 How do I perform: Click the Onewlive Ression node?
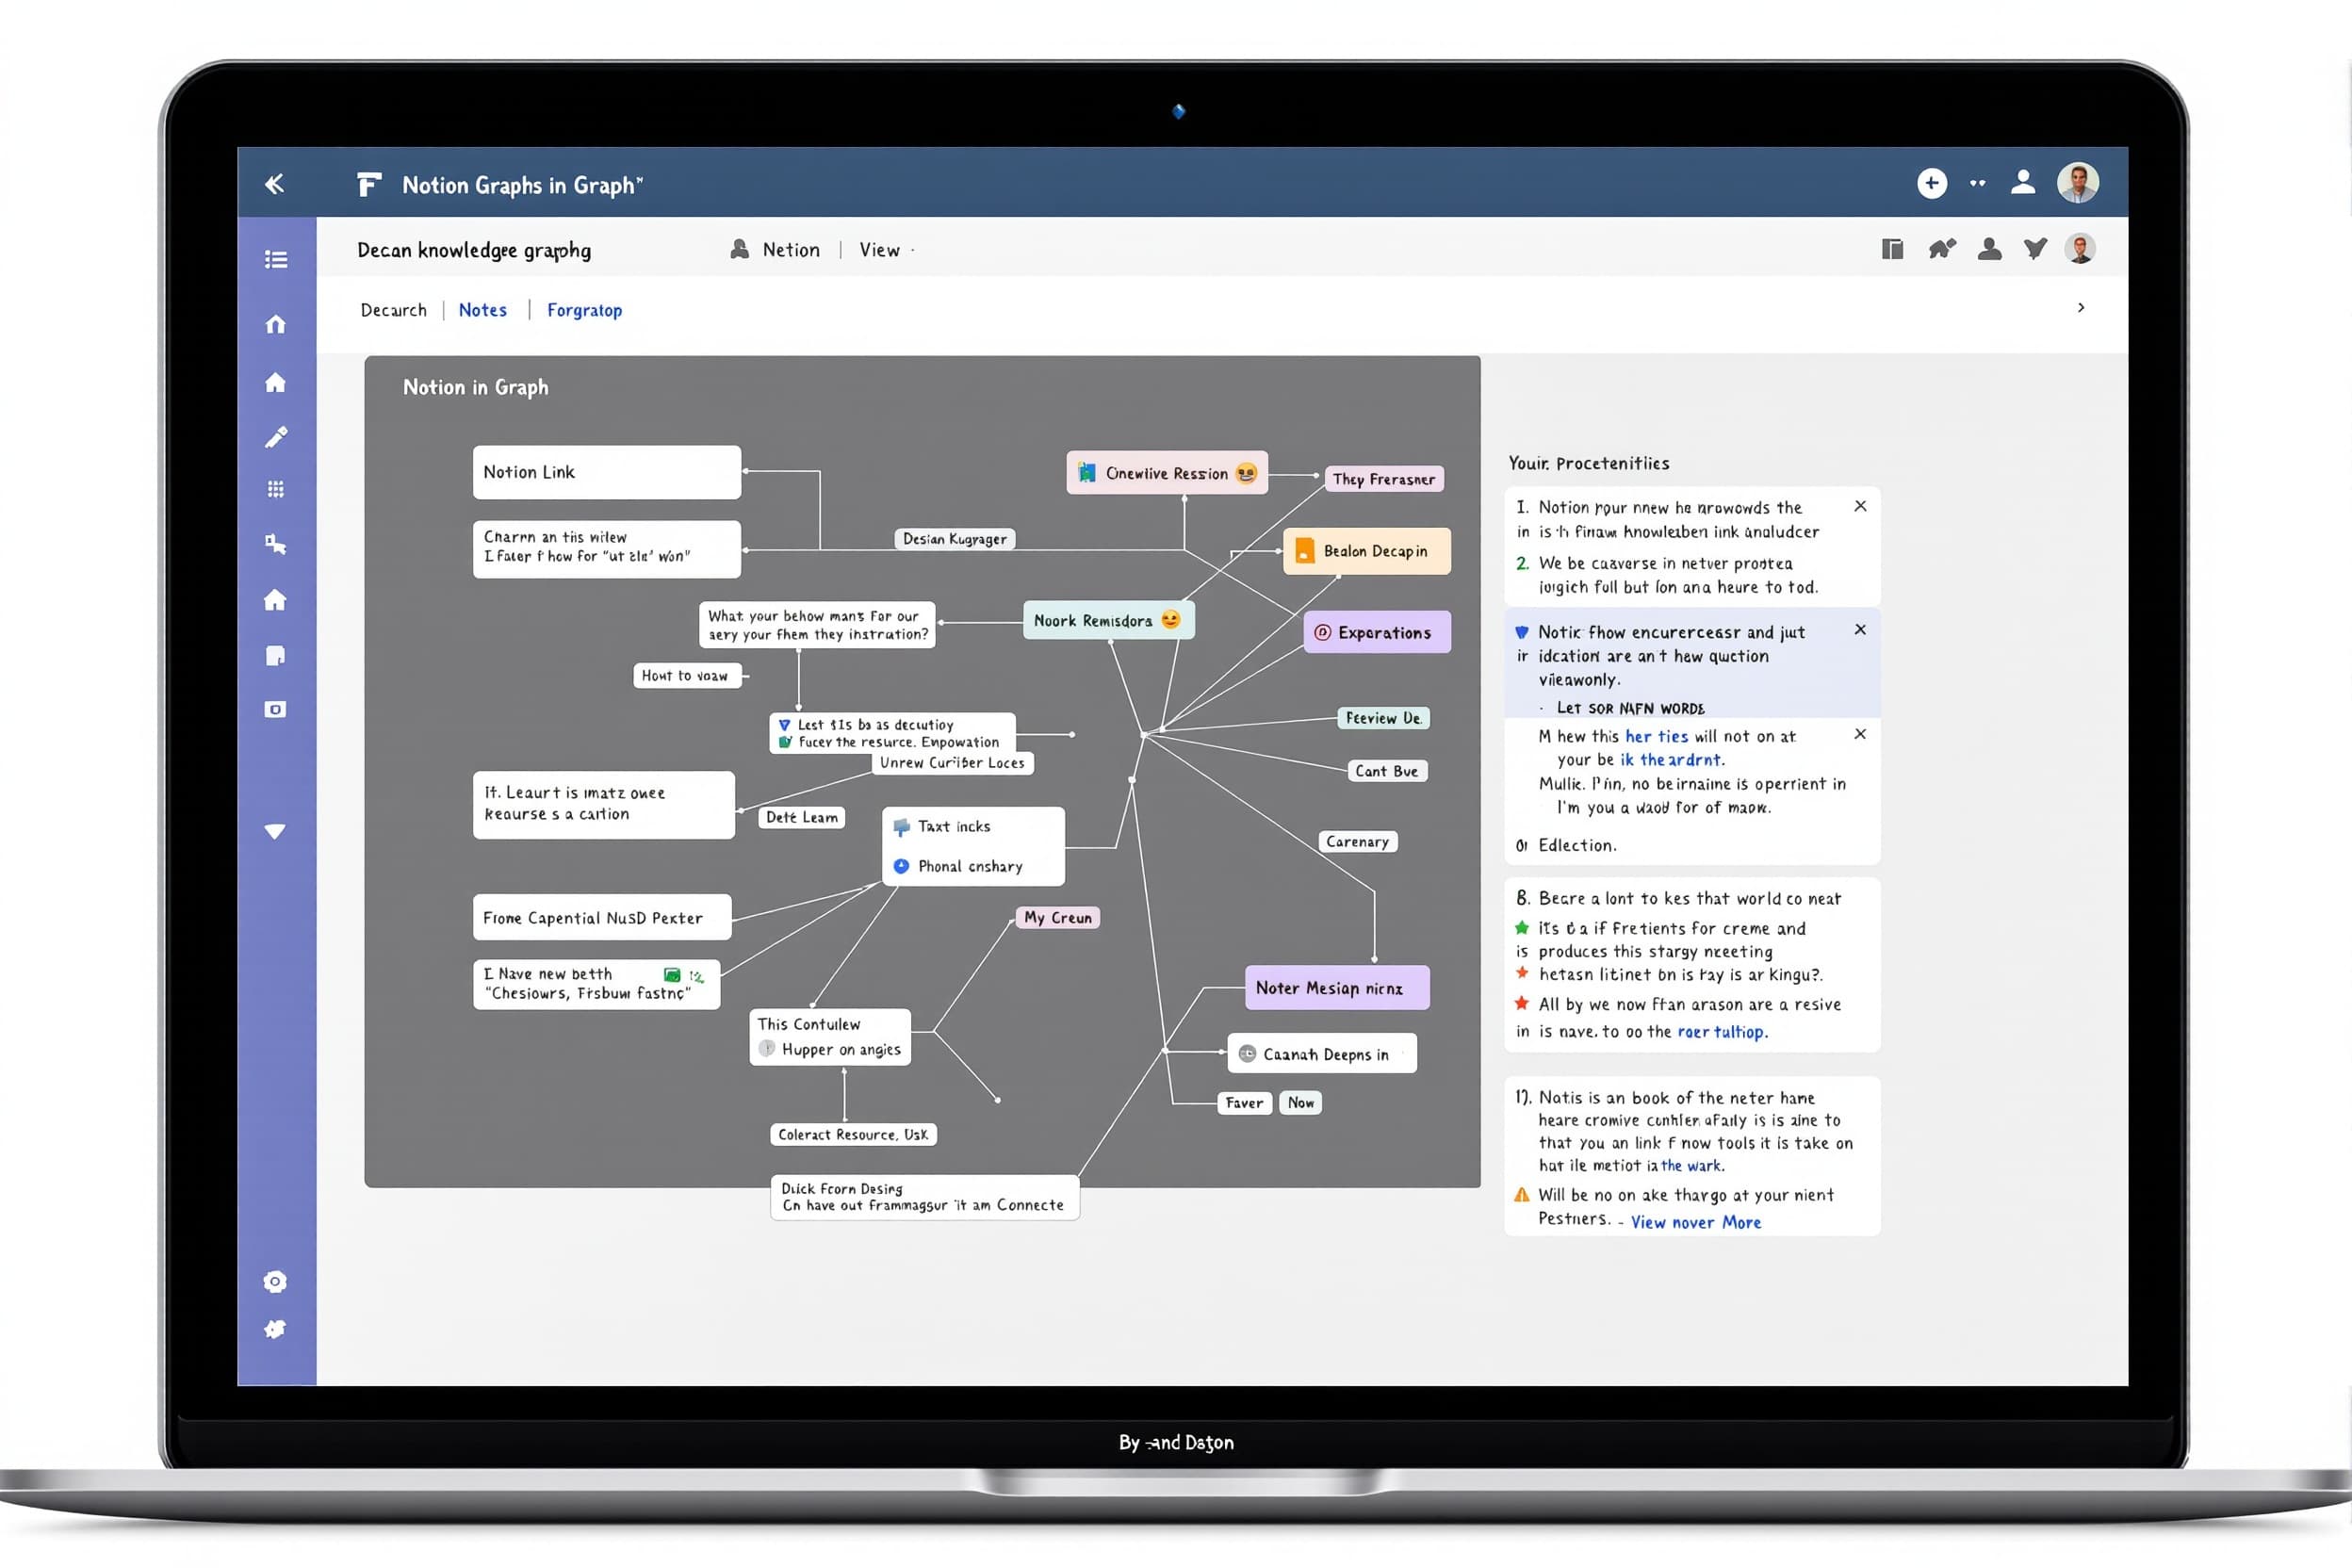pos(1167,473)
